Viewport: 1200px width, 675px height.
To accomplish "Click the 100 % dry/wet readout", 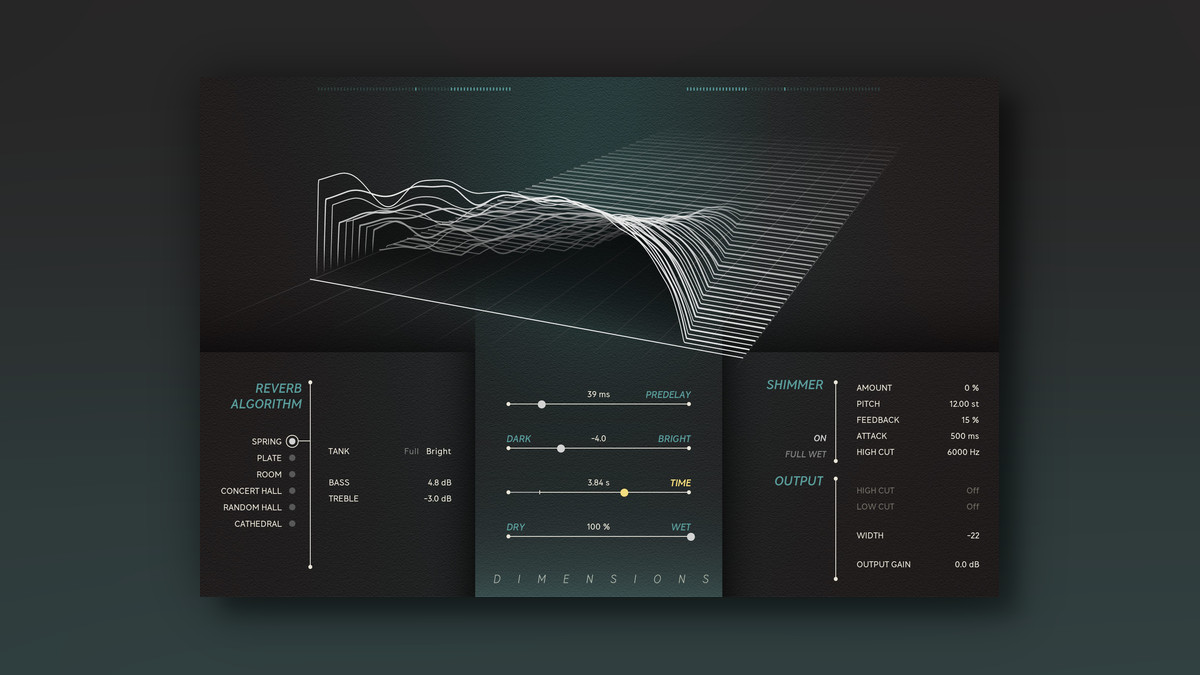I will click(x=598, y=526).
